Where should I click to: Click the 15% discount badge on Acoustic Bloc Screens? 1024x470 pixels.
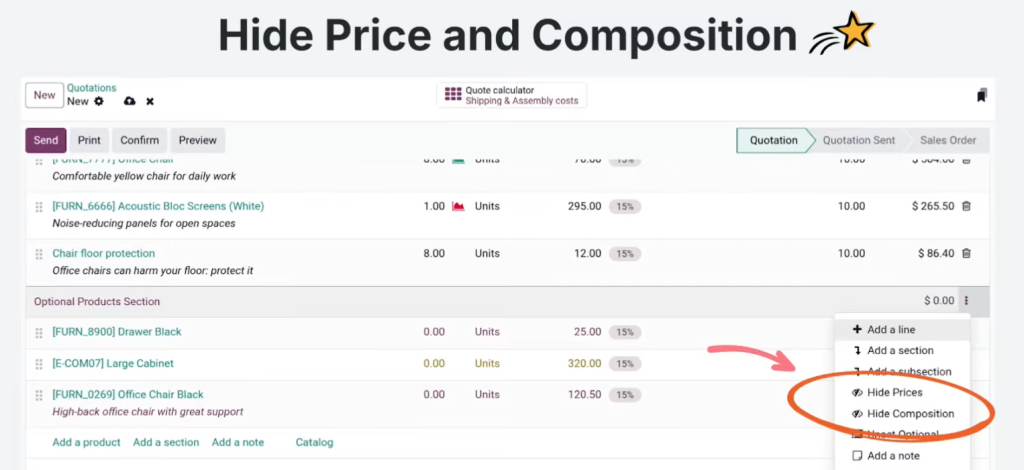click(625, 206)
